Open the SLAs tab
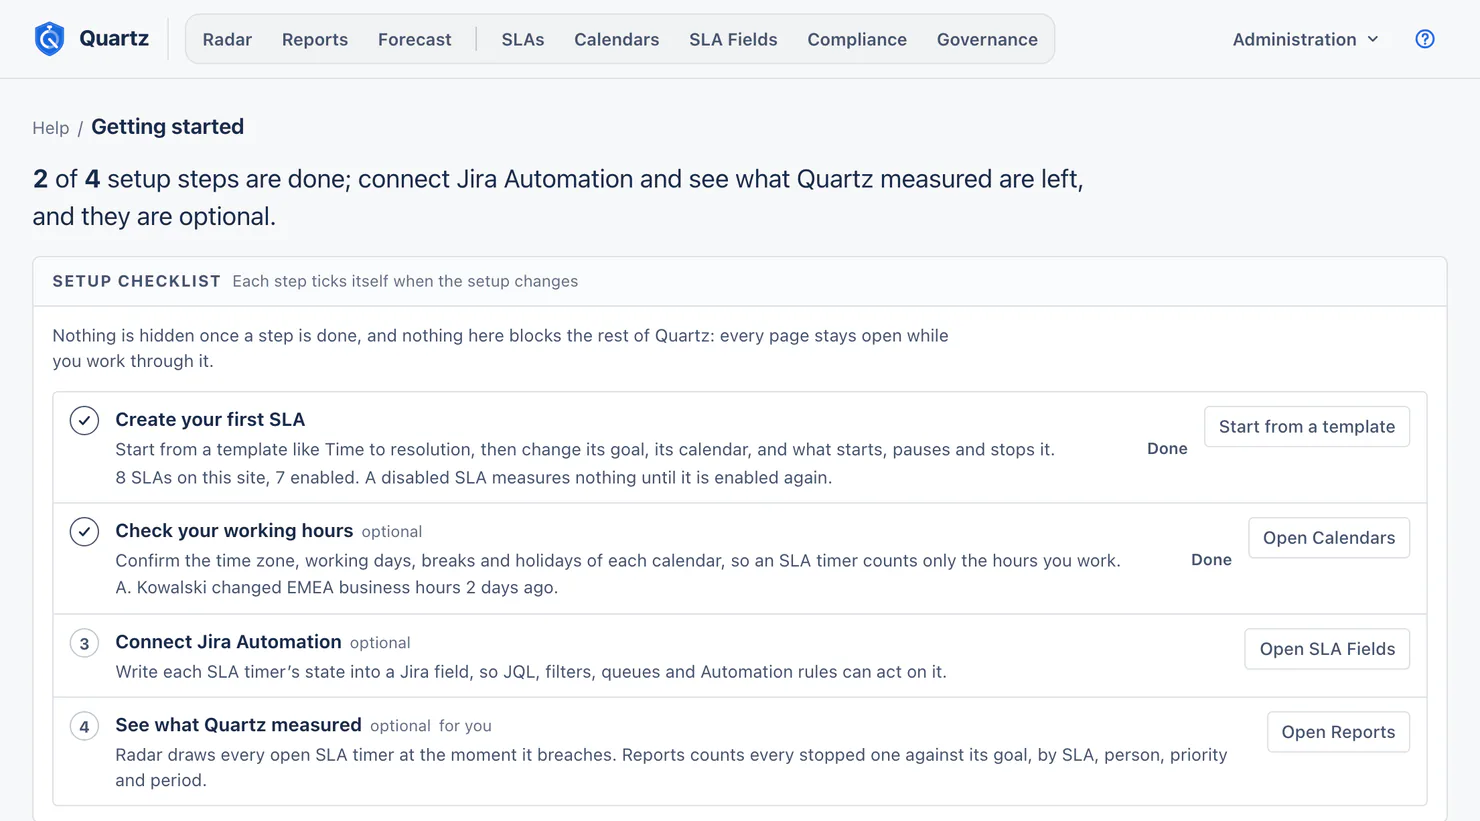 [523, 39]
